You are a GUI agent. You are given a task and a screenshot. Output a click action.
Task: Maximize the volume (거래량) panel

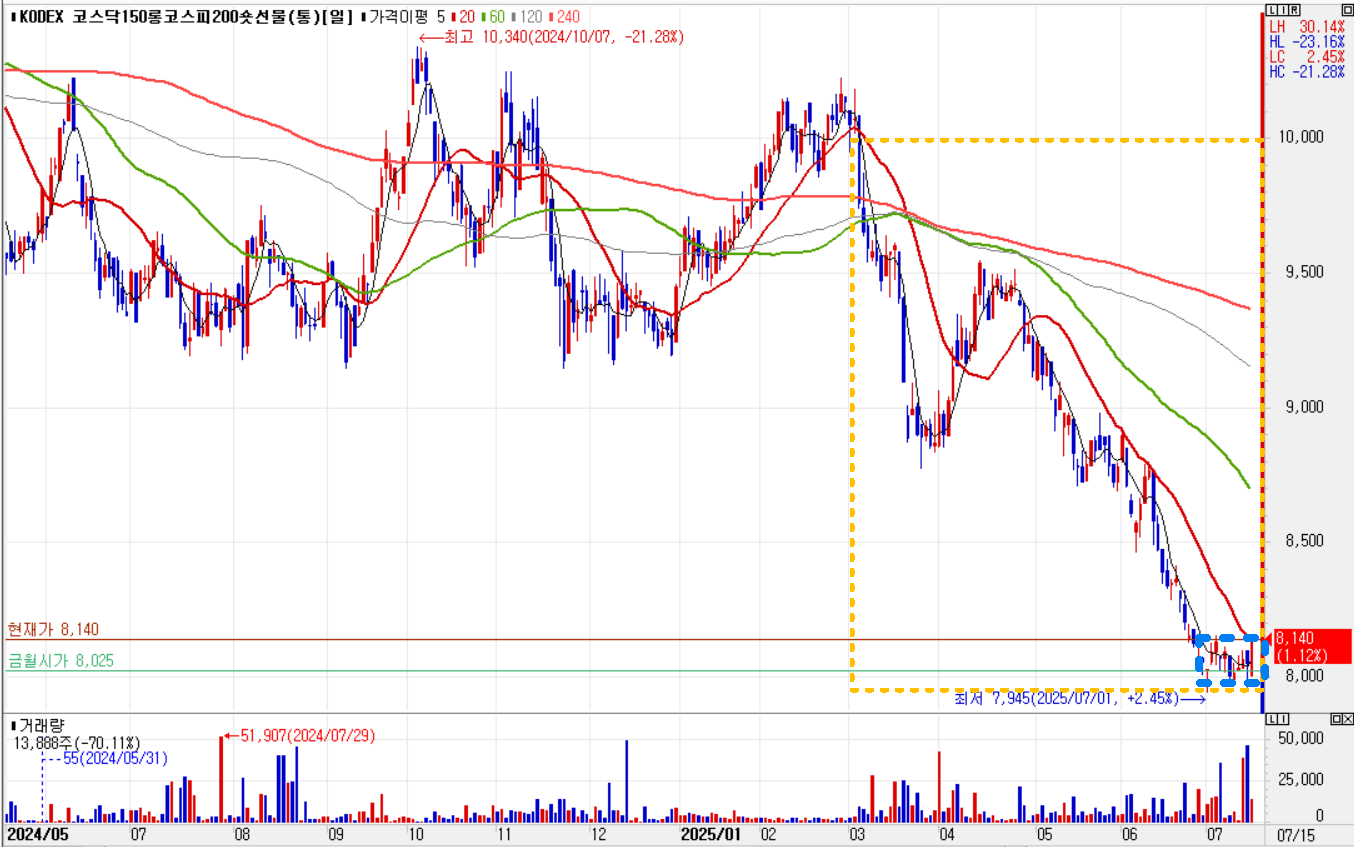(x=1335, y=719)
